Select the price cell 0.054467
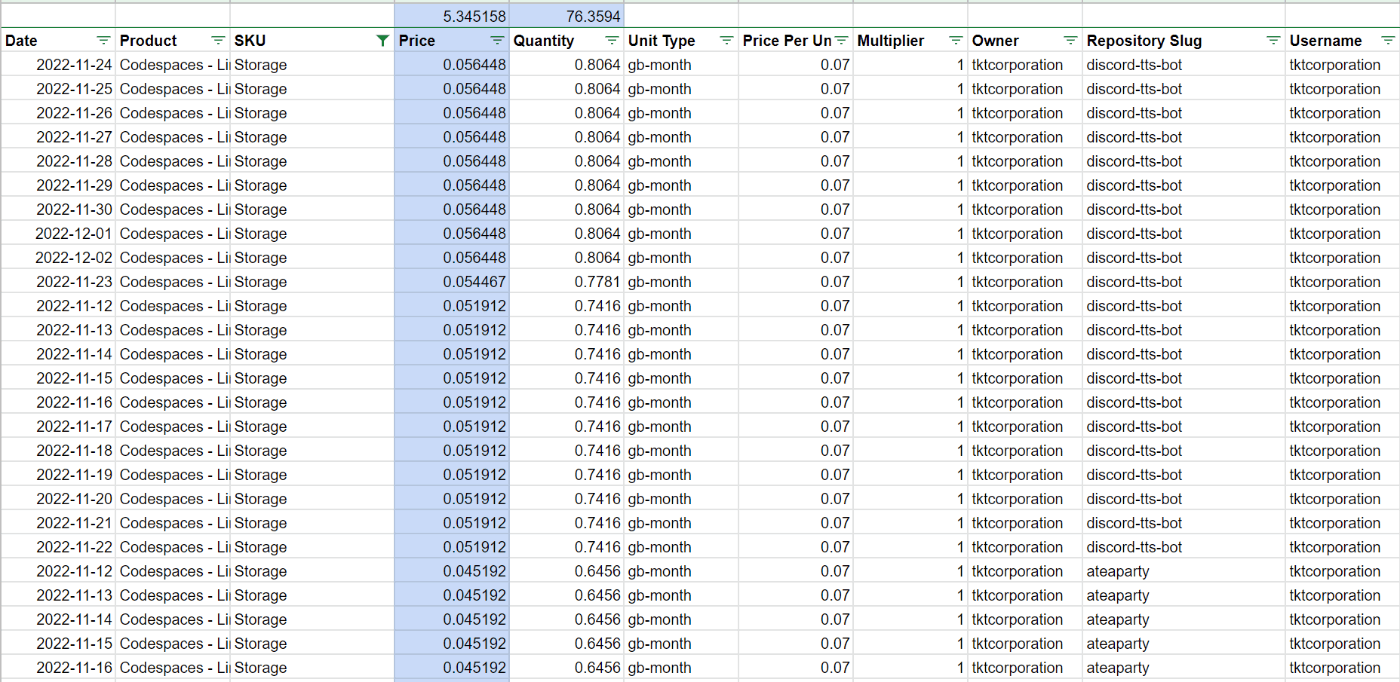Image resolution: width=1400 pixels, height=682 pixels. pos(452,282)
